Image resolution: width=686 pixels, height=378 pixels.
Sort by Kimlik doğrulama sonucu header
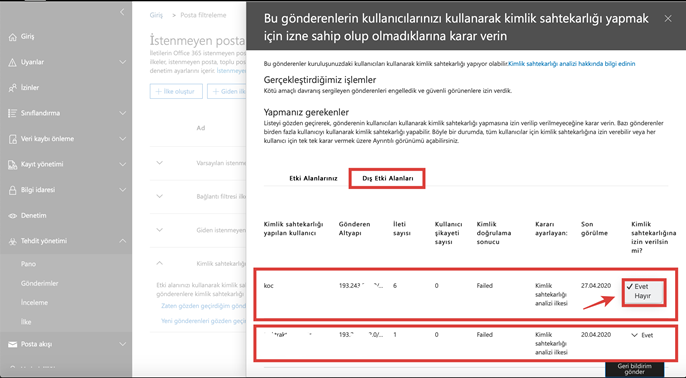[x=494, y=233]
